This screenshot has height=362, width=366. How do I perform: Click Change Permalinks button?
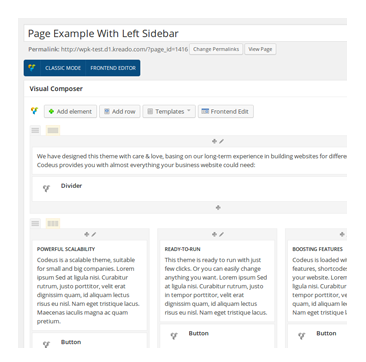coord(216,49)
